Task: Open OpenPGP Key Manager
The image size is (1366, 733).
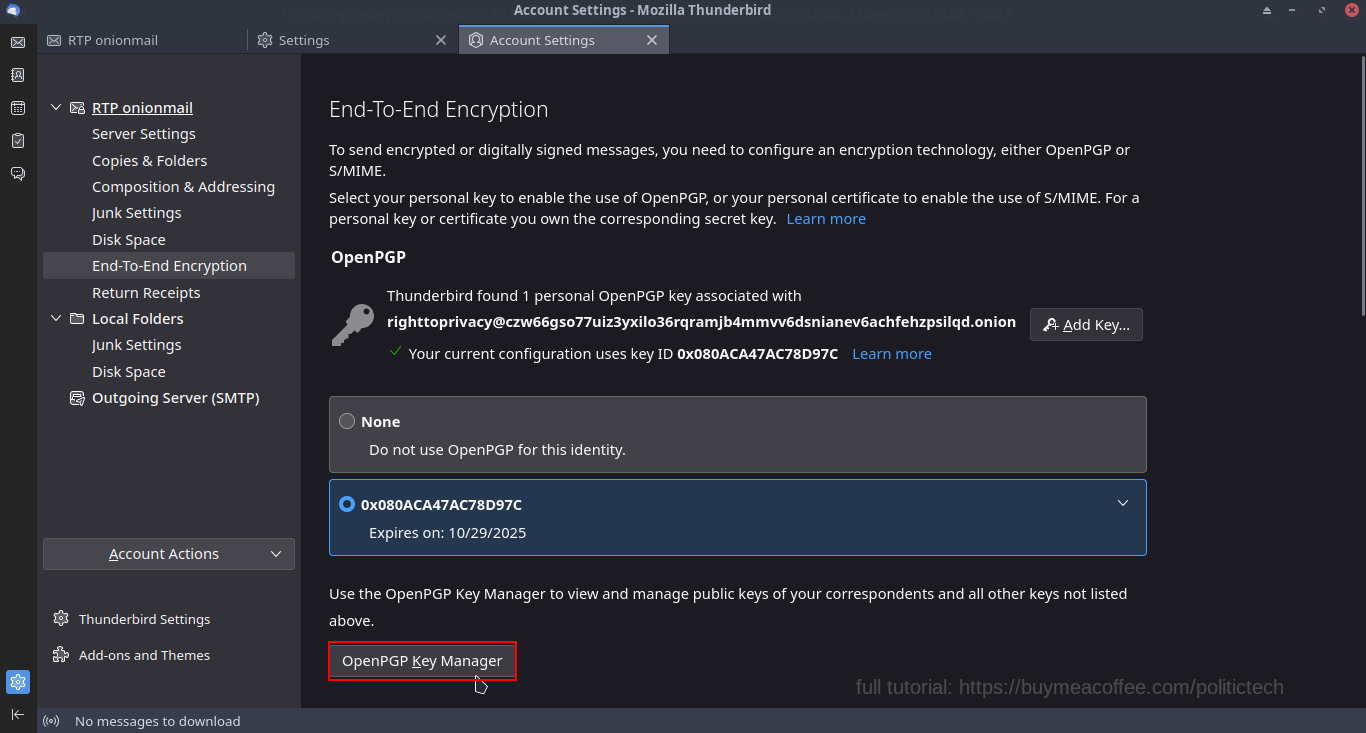Action: click(x=422, y=661)
